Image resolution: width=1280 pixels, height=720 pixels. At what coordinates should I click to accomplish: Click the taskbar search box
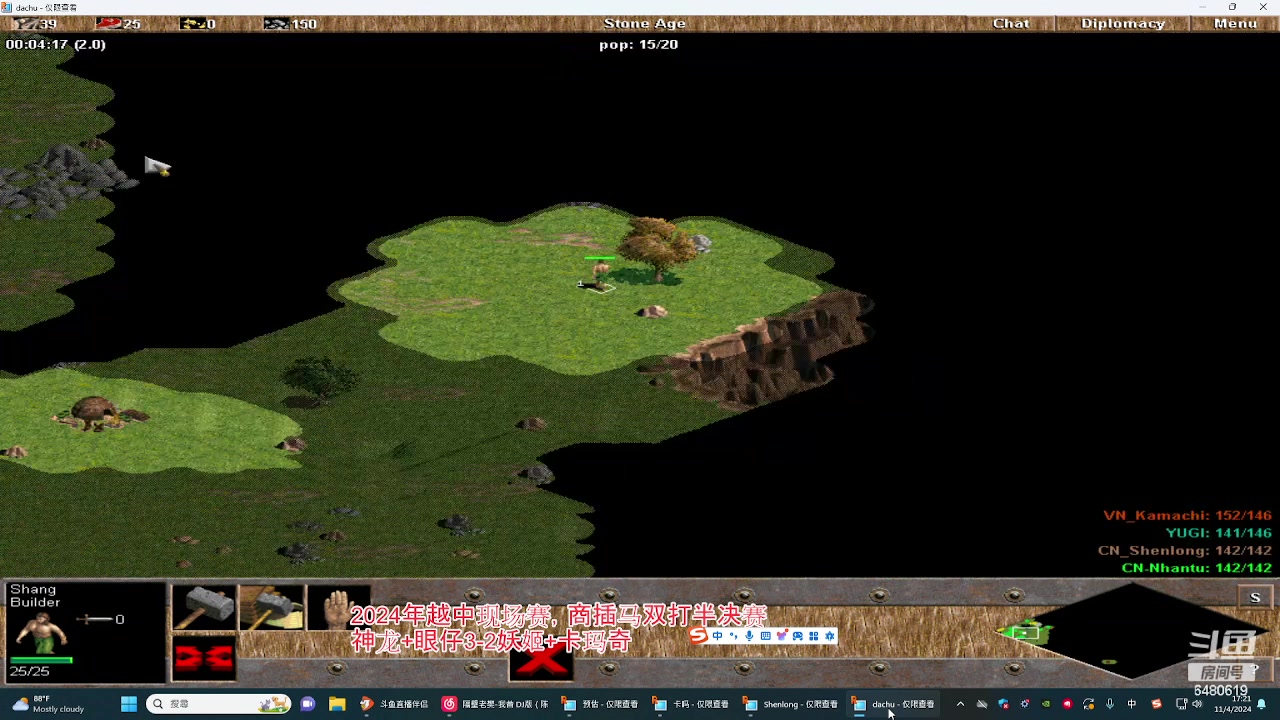pyautogui.click(x=218, y=704)
